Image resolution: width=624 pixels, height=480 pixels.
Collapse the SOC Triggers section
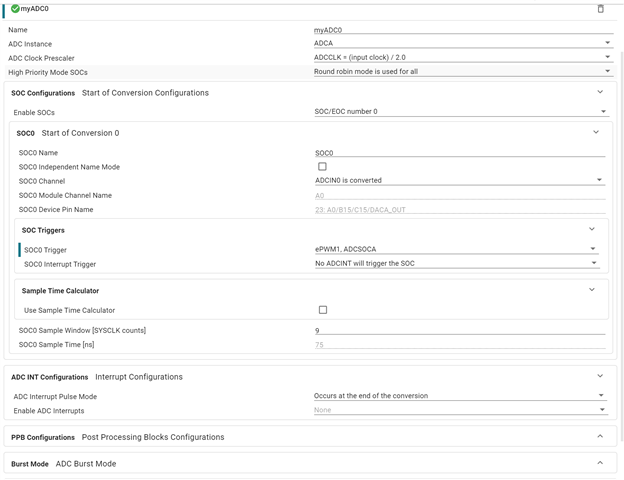click(592, 230)
